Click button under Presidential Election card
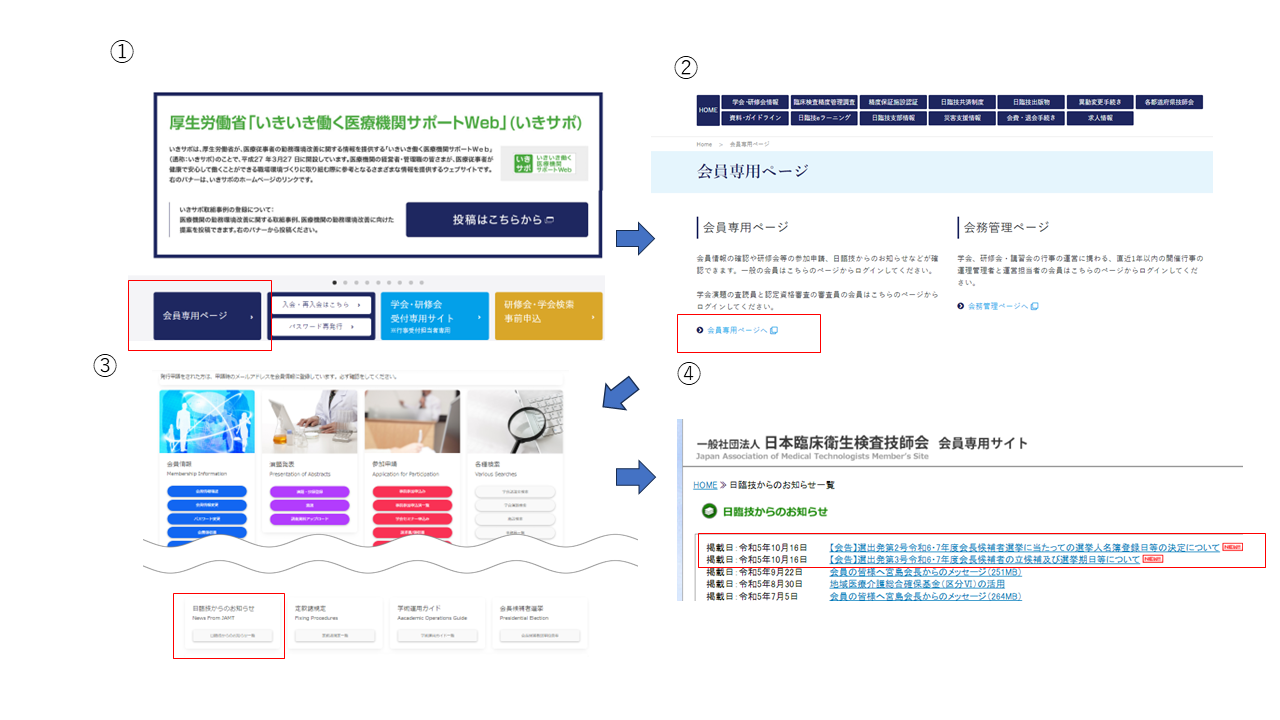 point(540,635)
